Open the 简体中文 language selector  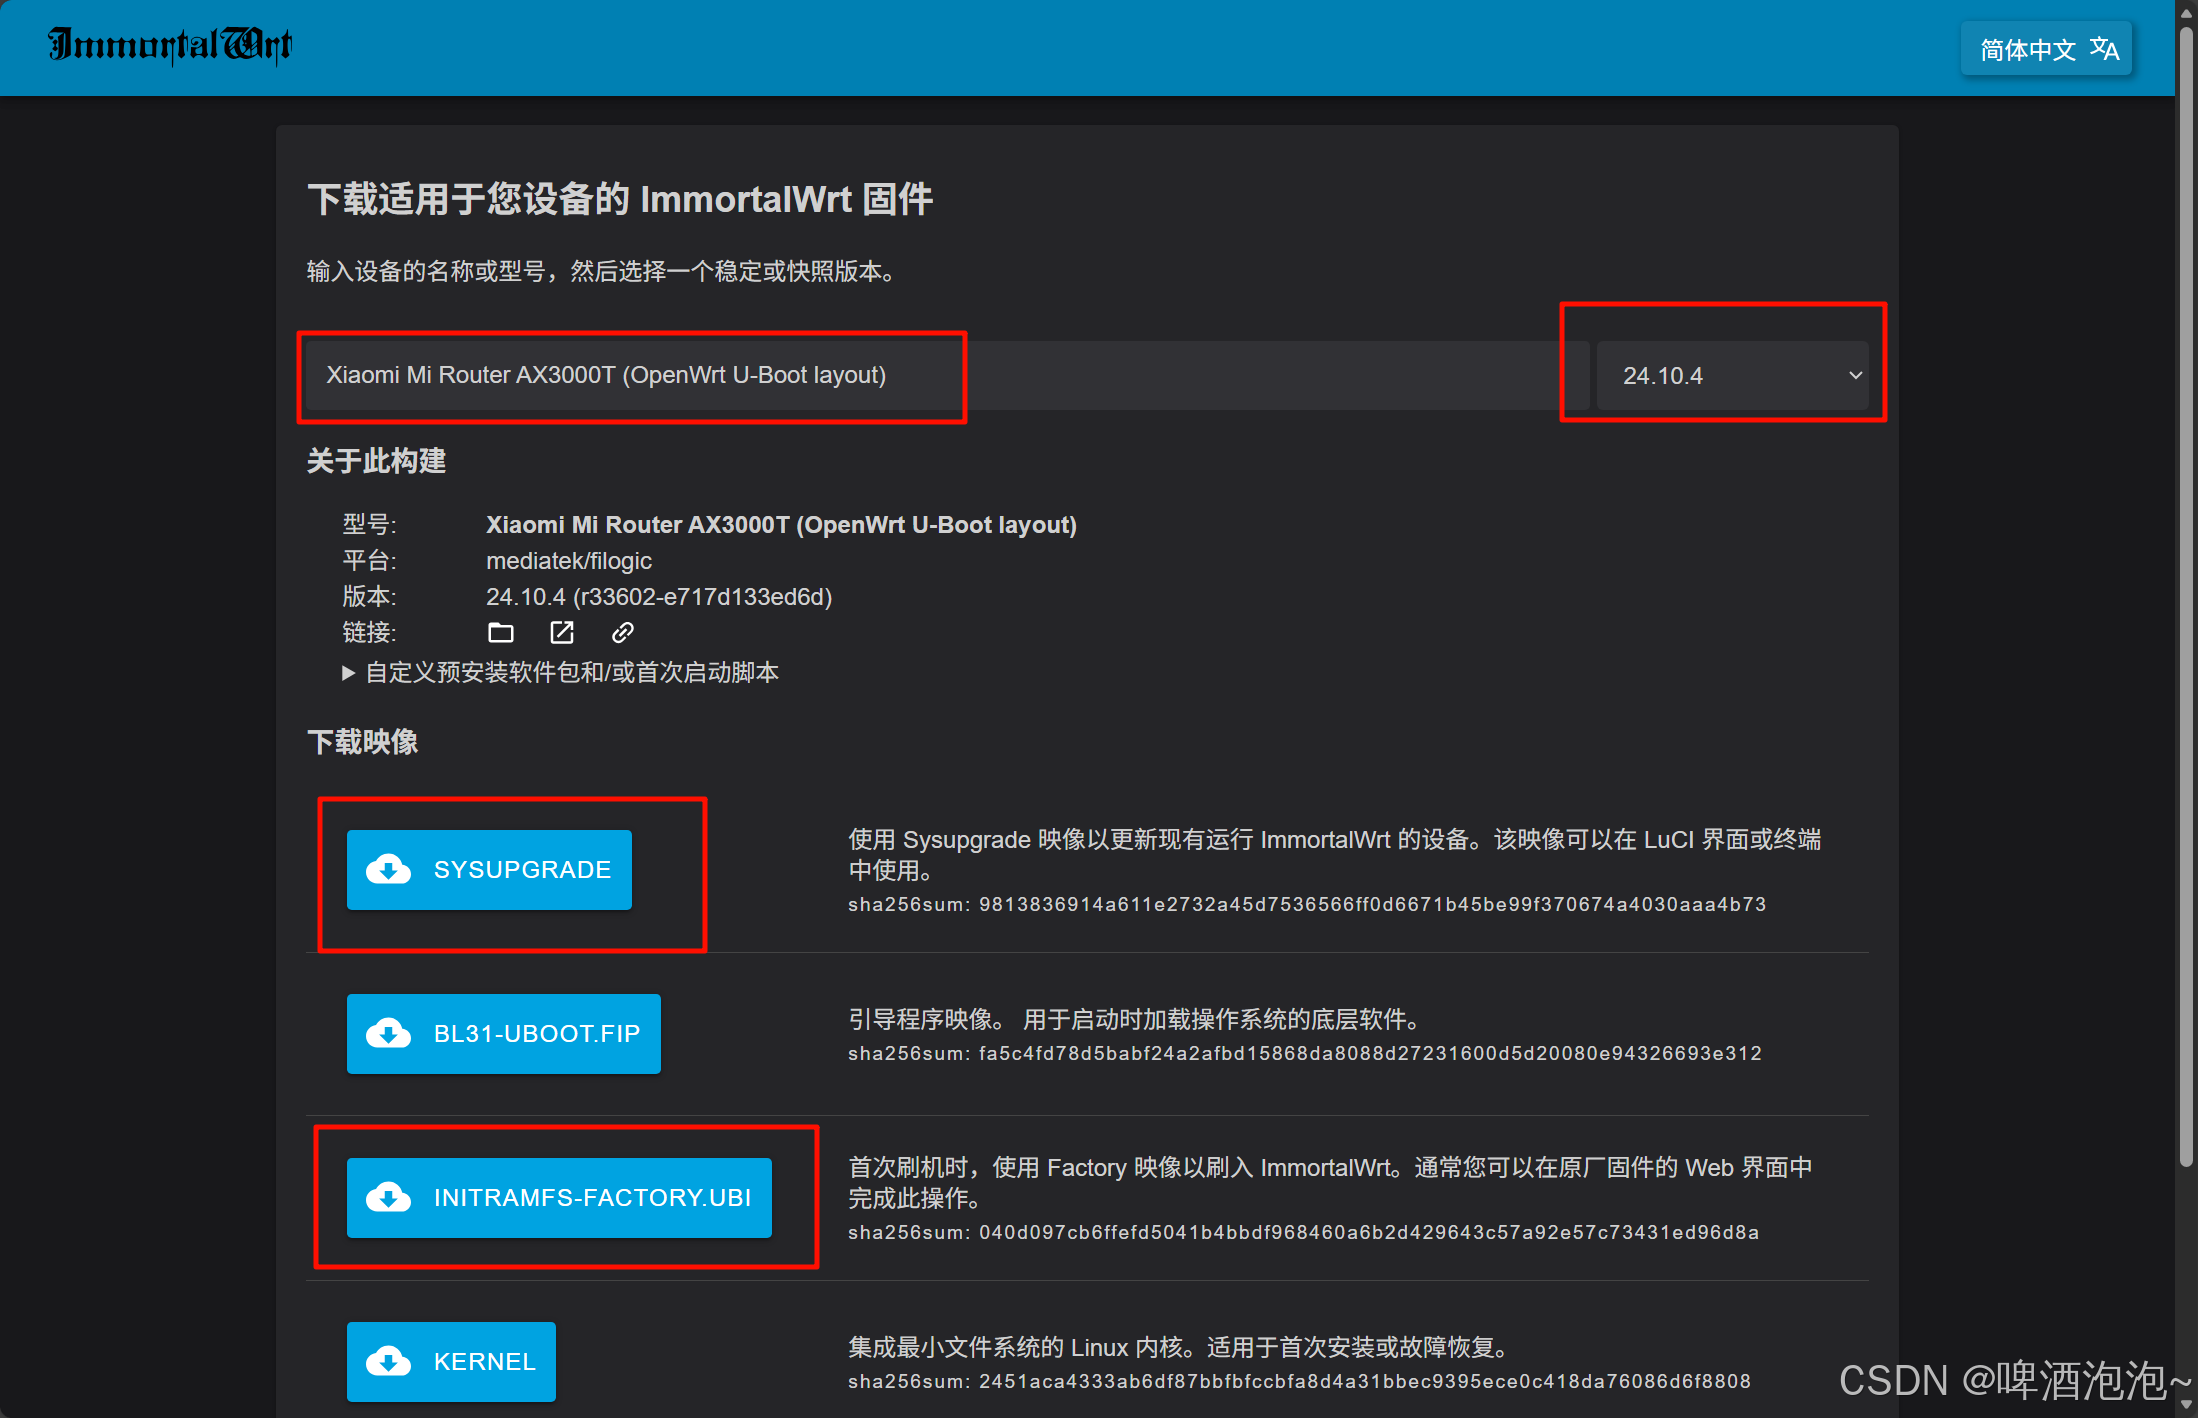tap(2028, 48)
